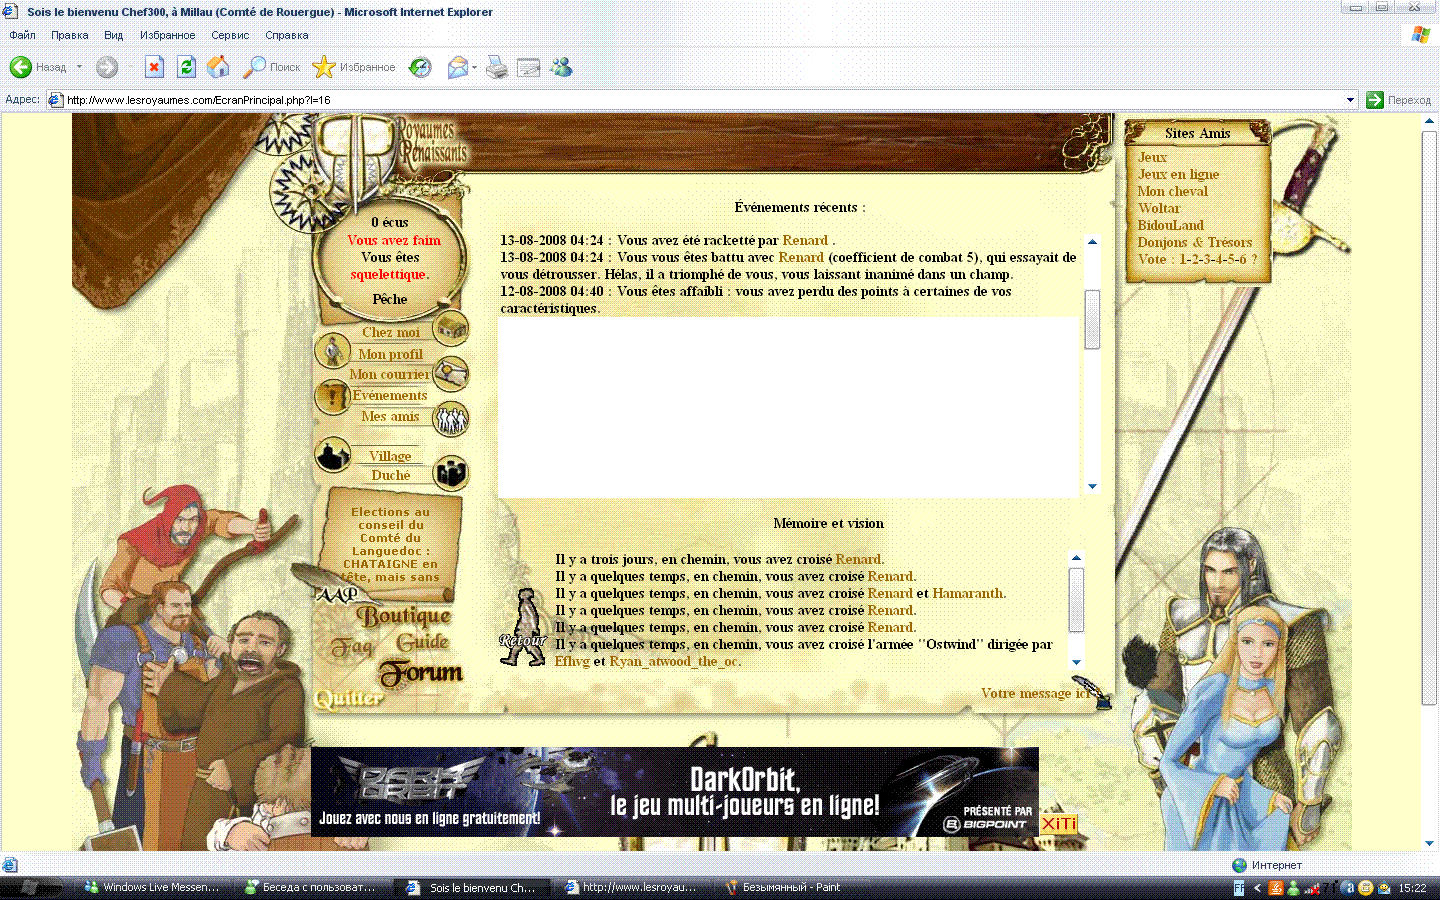Open the Mon courrier letter icon
The width and height of the screenshot is (1440, 900).
click(451, 374)
